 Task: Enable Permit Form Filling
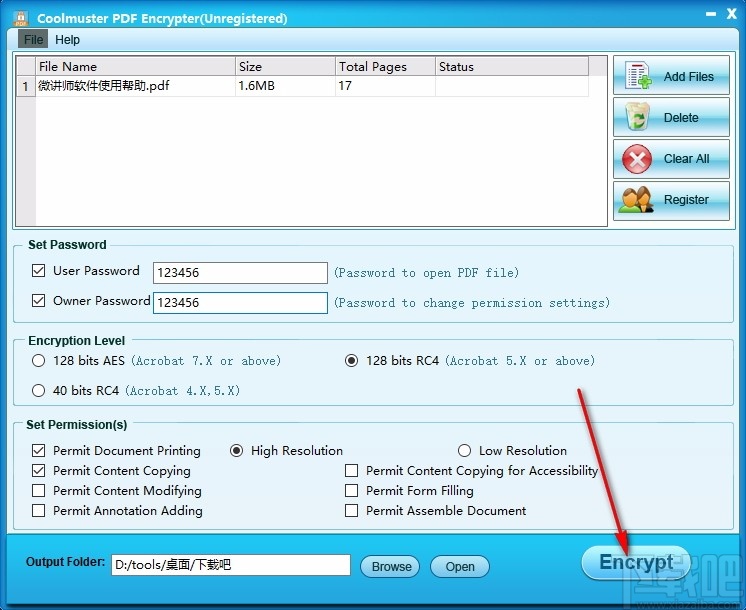pos(352,491)
